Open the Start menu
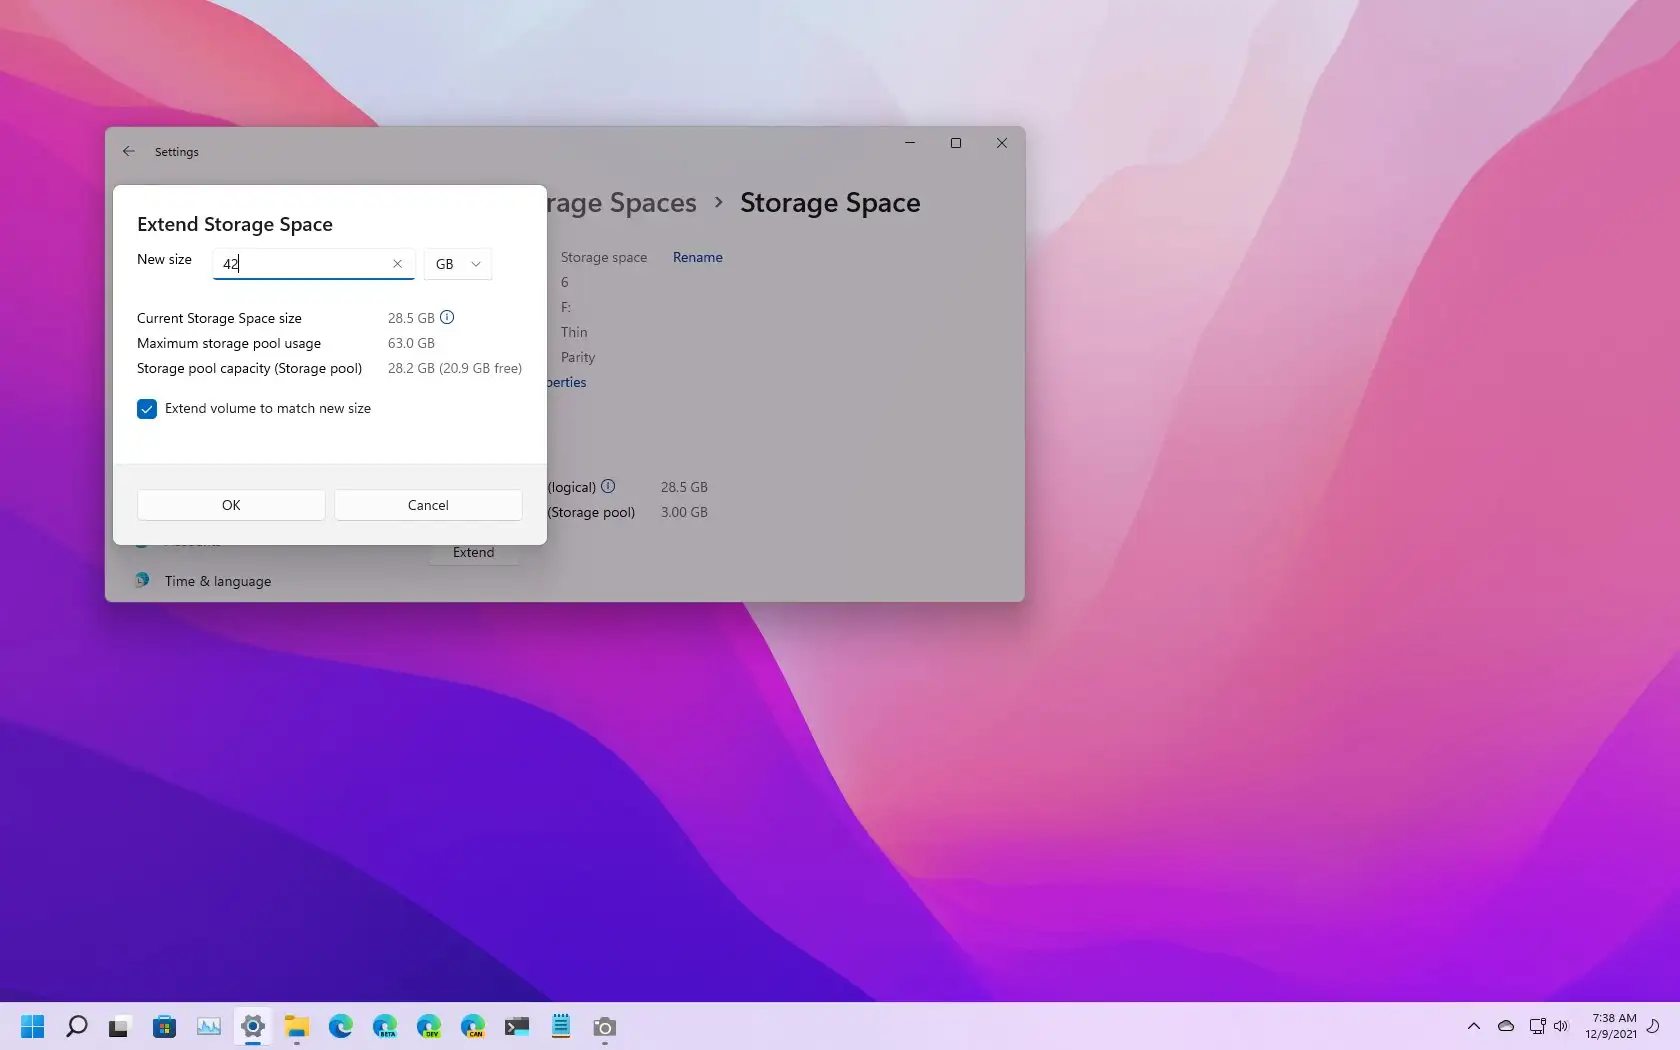The height and width of the screenshot is (1050, 1680). click(x=33, y=1027)
